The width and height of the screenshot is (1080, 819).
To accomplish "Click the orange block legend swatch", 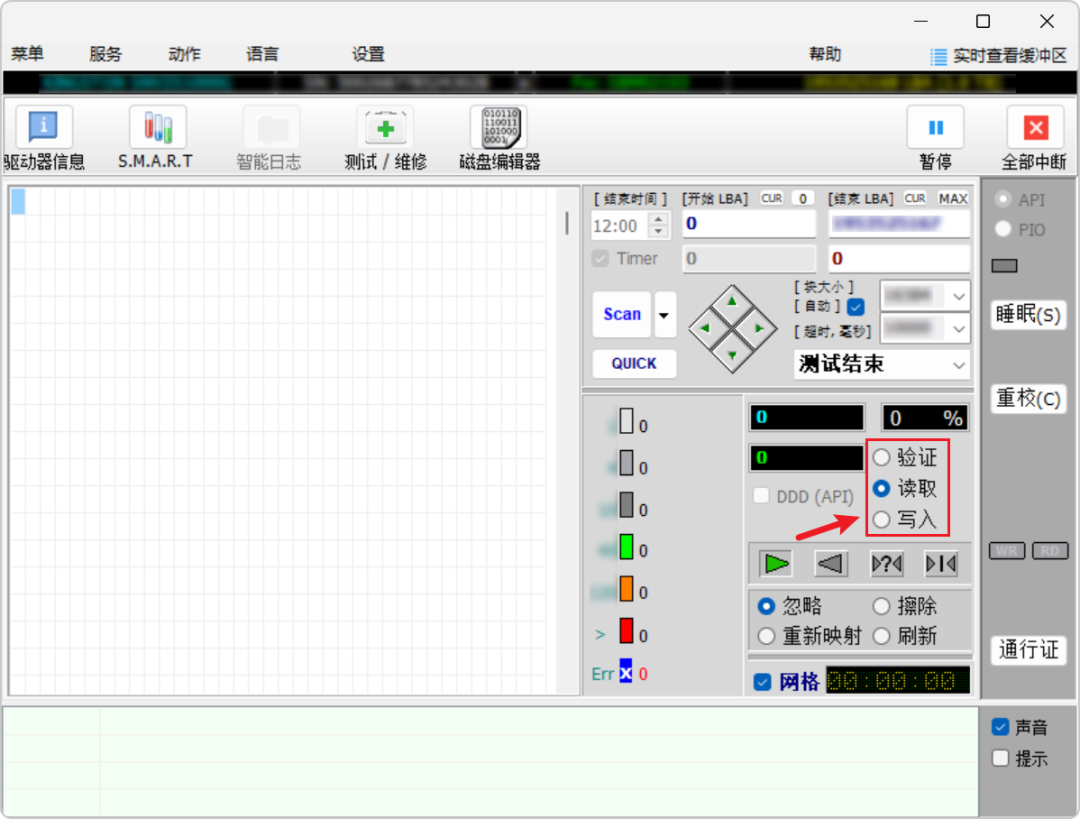I will click(626, 588).
